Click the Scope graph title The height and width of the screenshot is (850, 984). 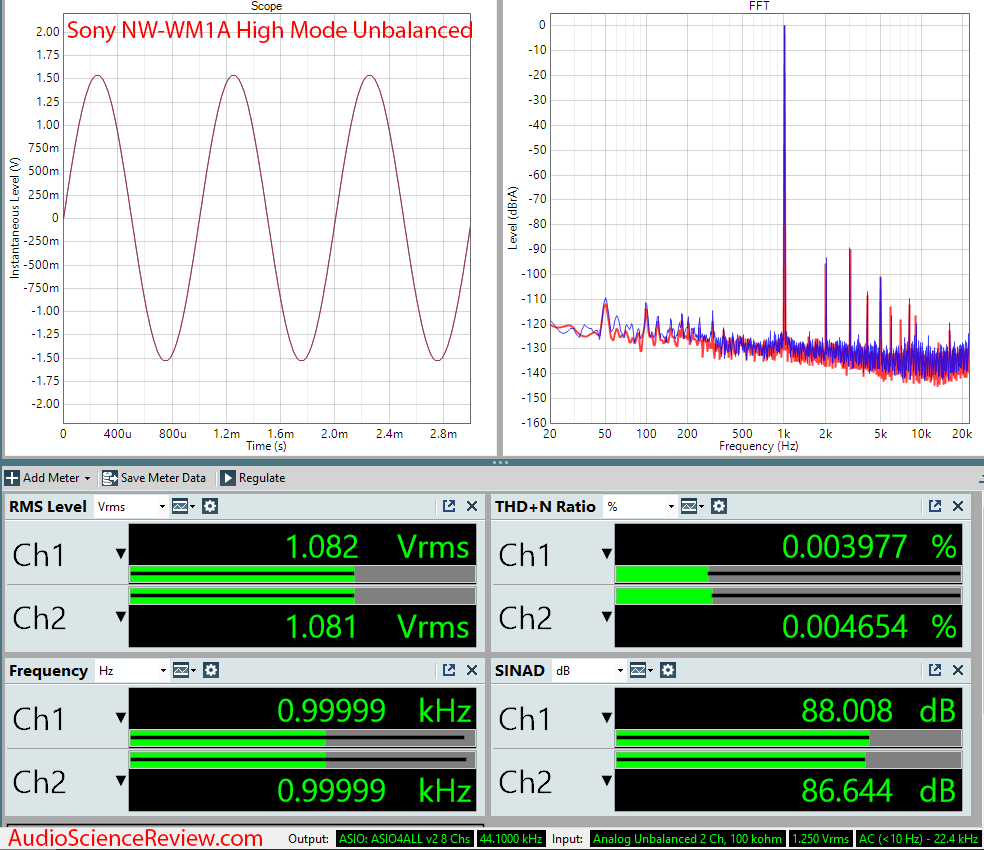point(266,6)
